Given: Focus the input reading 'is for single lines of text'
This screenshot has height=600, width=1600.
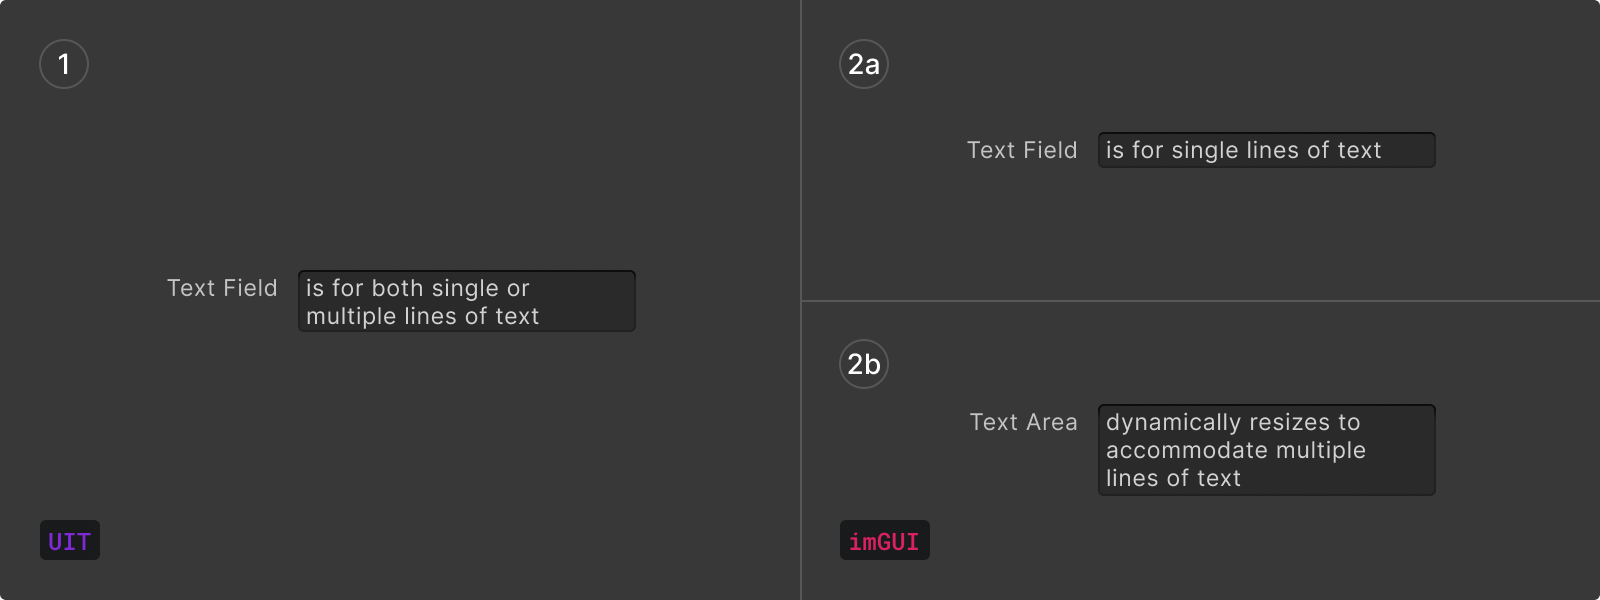Looking at the screenshot, I should (x=1266, y=150).
